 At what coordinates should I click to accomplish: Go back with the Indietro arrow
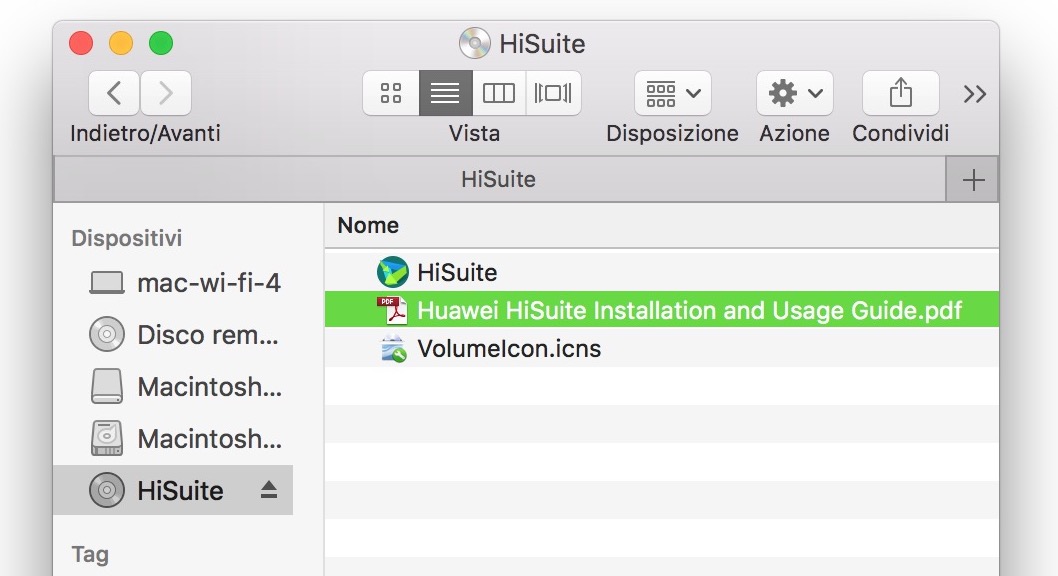click(115, 94)
